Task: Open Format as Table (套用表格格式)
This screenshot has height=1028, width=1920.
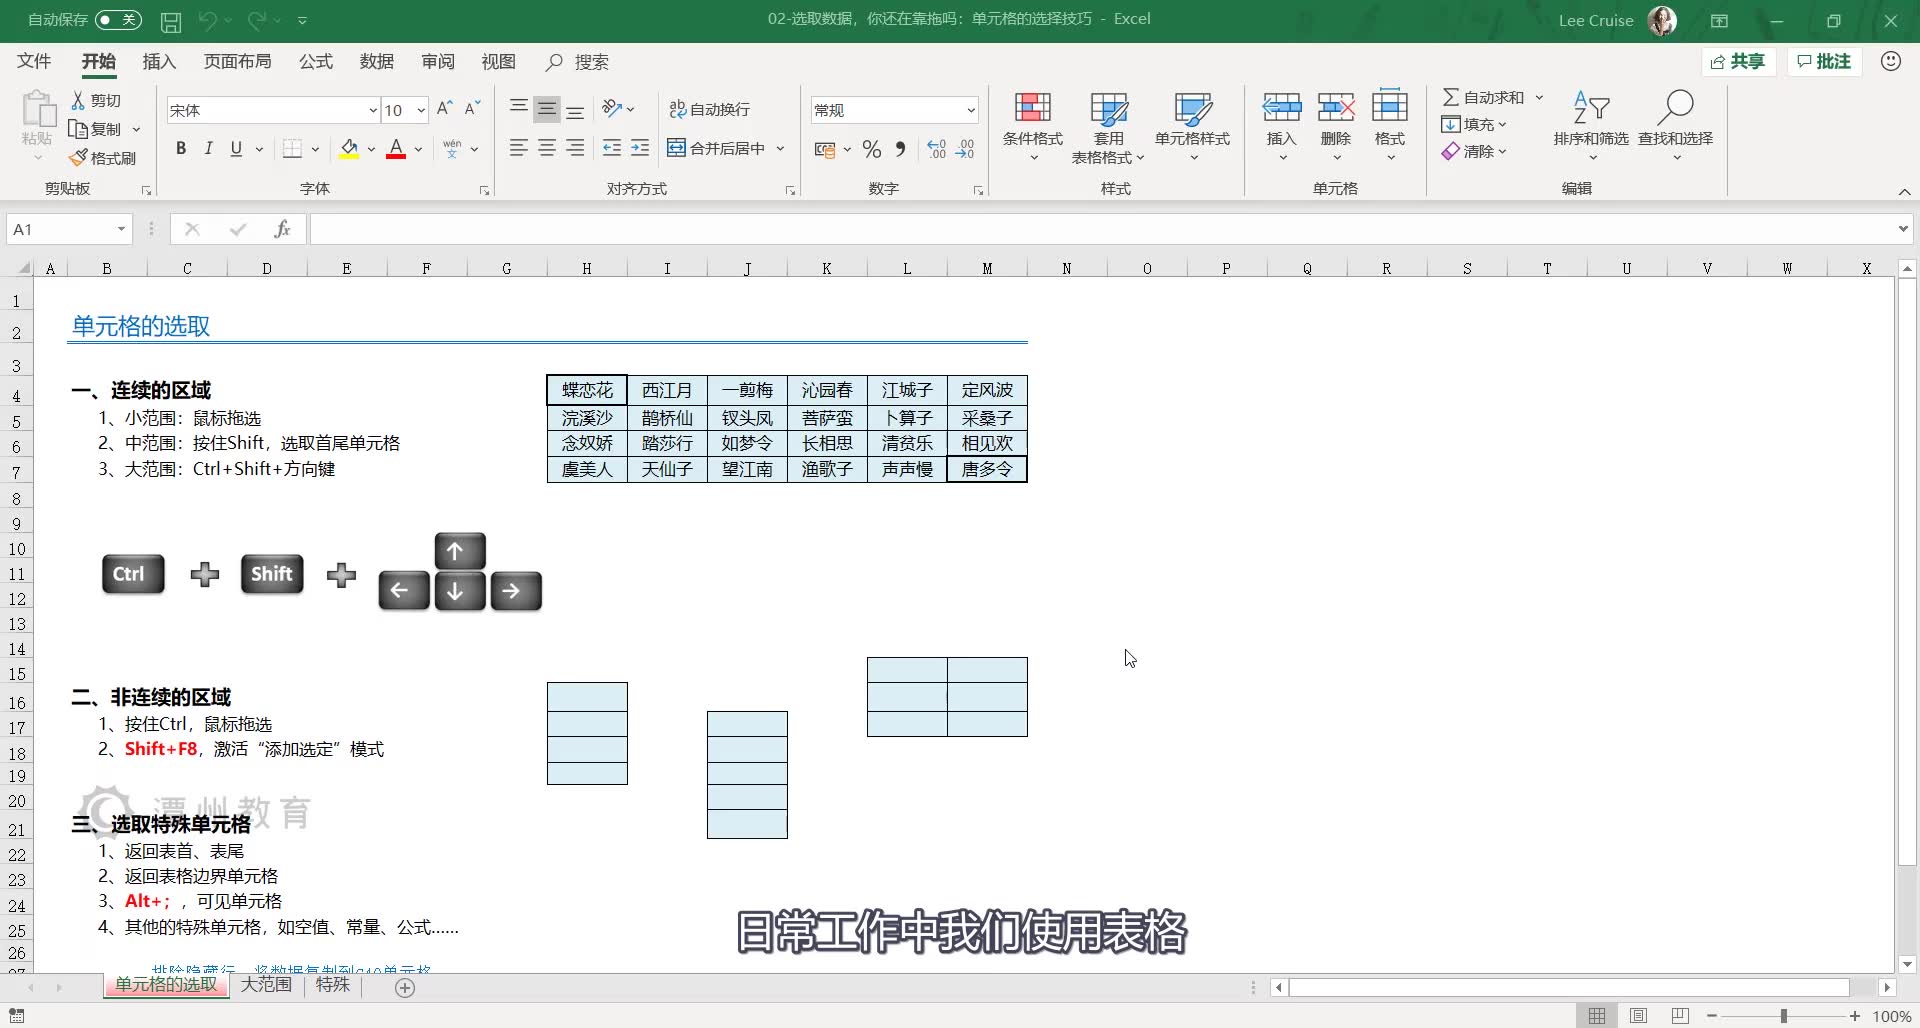Action: click(x=1108, y=127)
